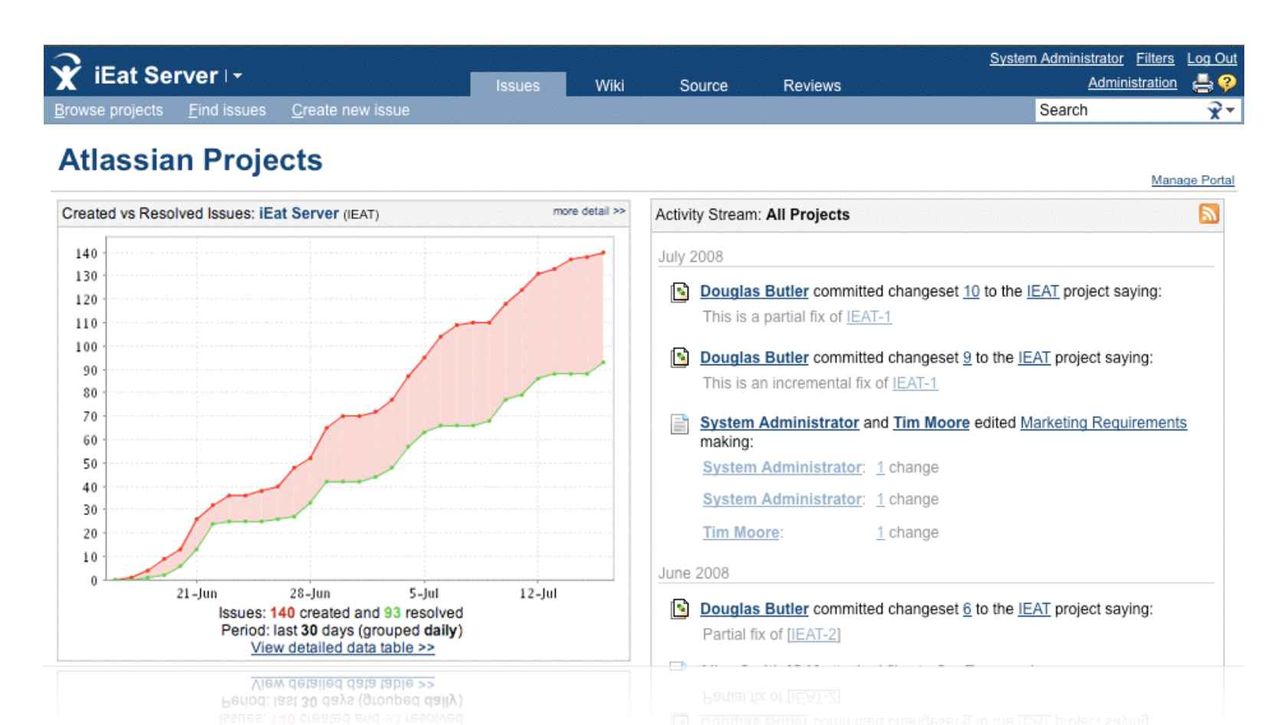
Task: Open the Filters link
Action: click(x=1155, y=59)
